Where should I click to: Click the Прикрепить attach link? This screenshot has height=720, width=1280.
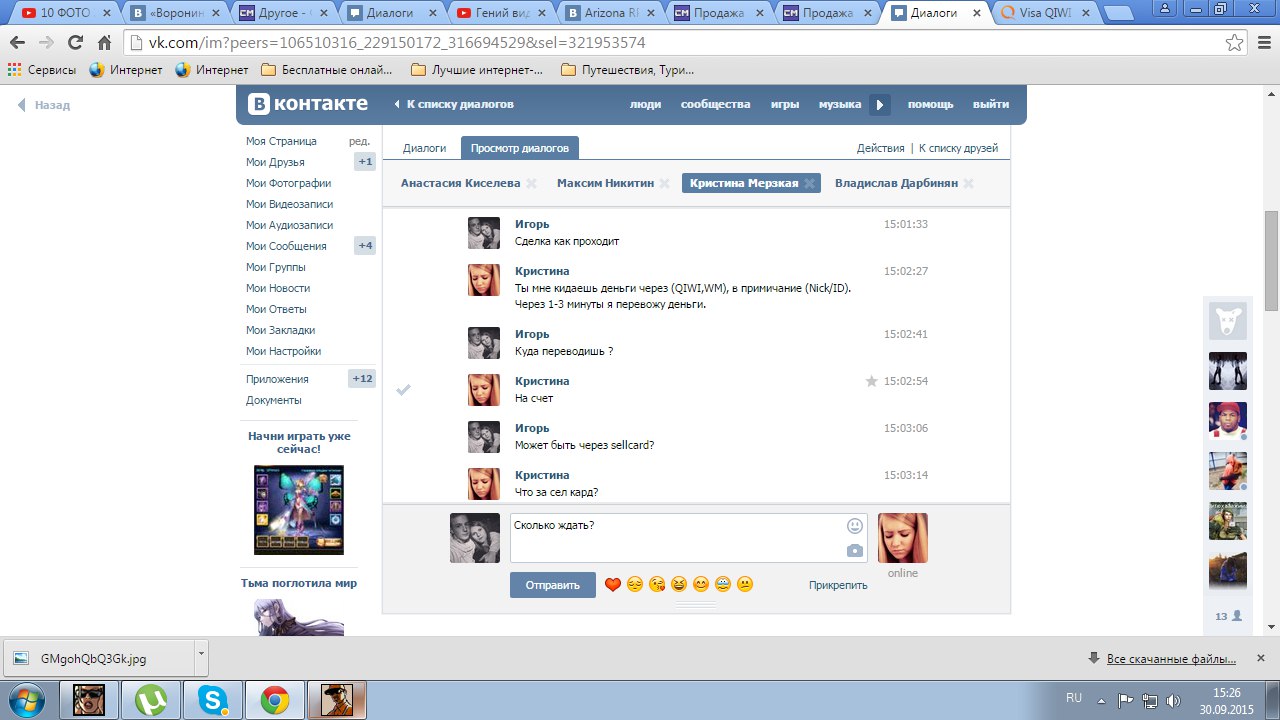[838, 585]
